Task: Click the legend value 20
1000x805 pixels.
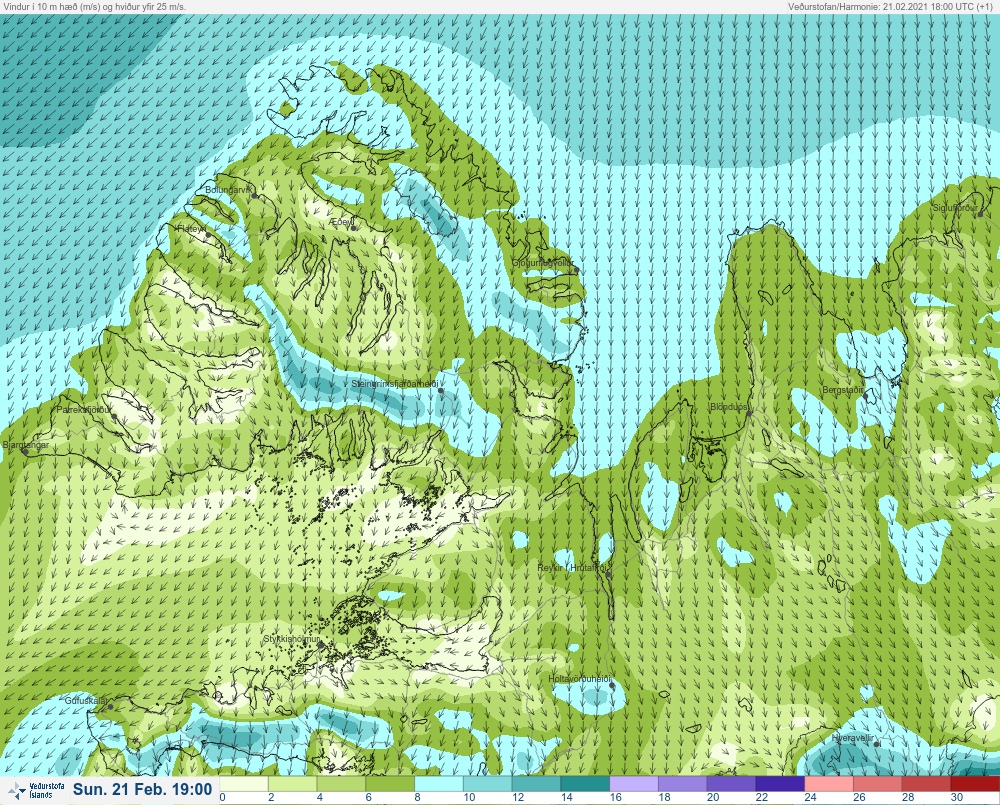Action: tap(713, 797)
